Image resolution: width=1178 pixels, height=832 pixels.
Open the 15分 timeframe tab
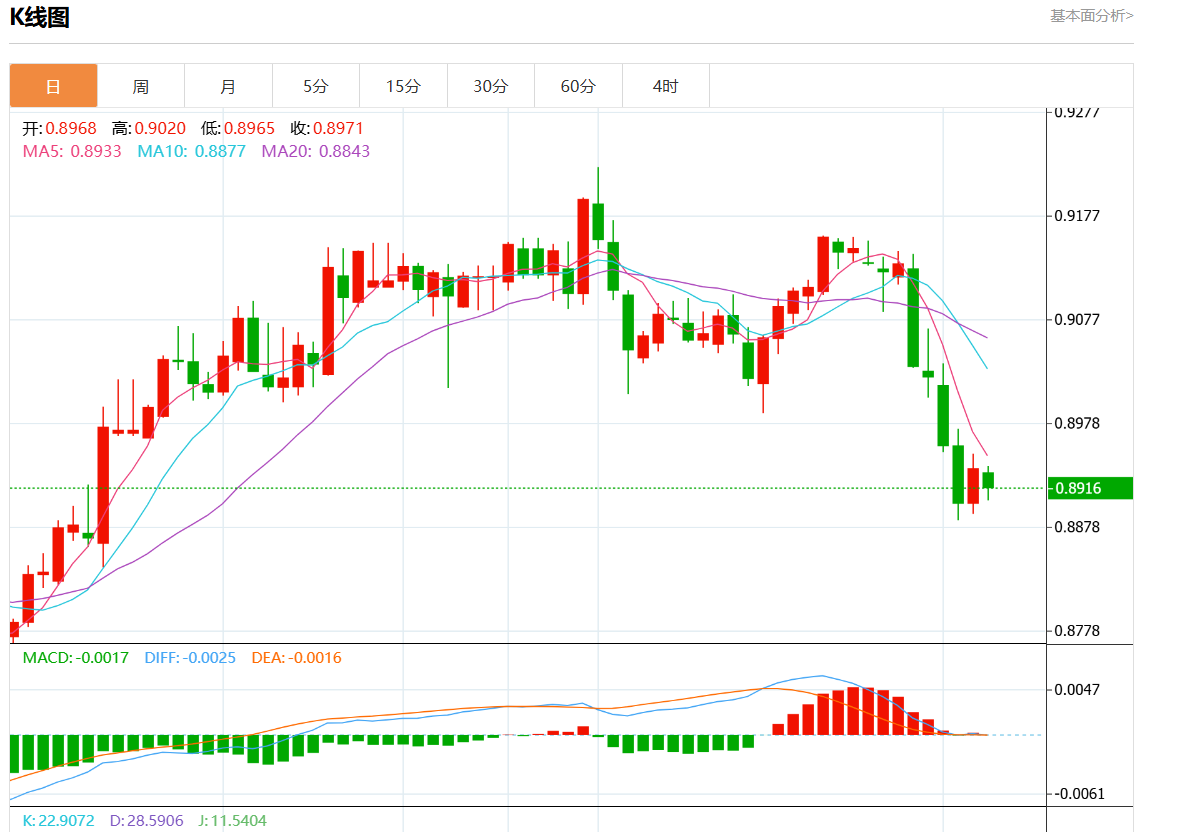[403, 86]
